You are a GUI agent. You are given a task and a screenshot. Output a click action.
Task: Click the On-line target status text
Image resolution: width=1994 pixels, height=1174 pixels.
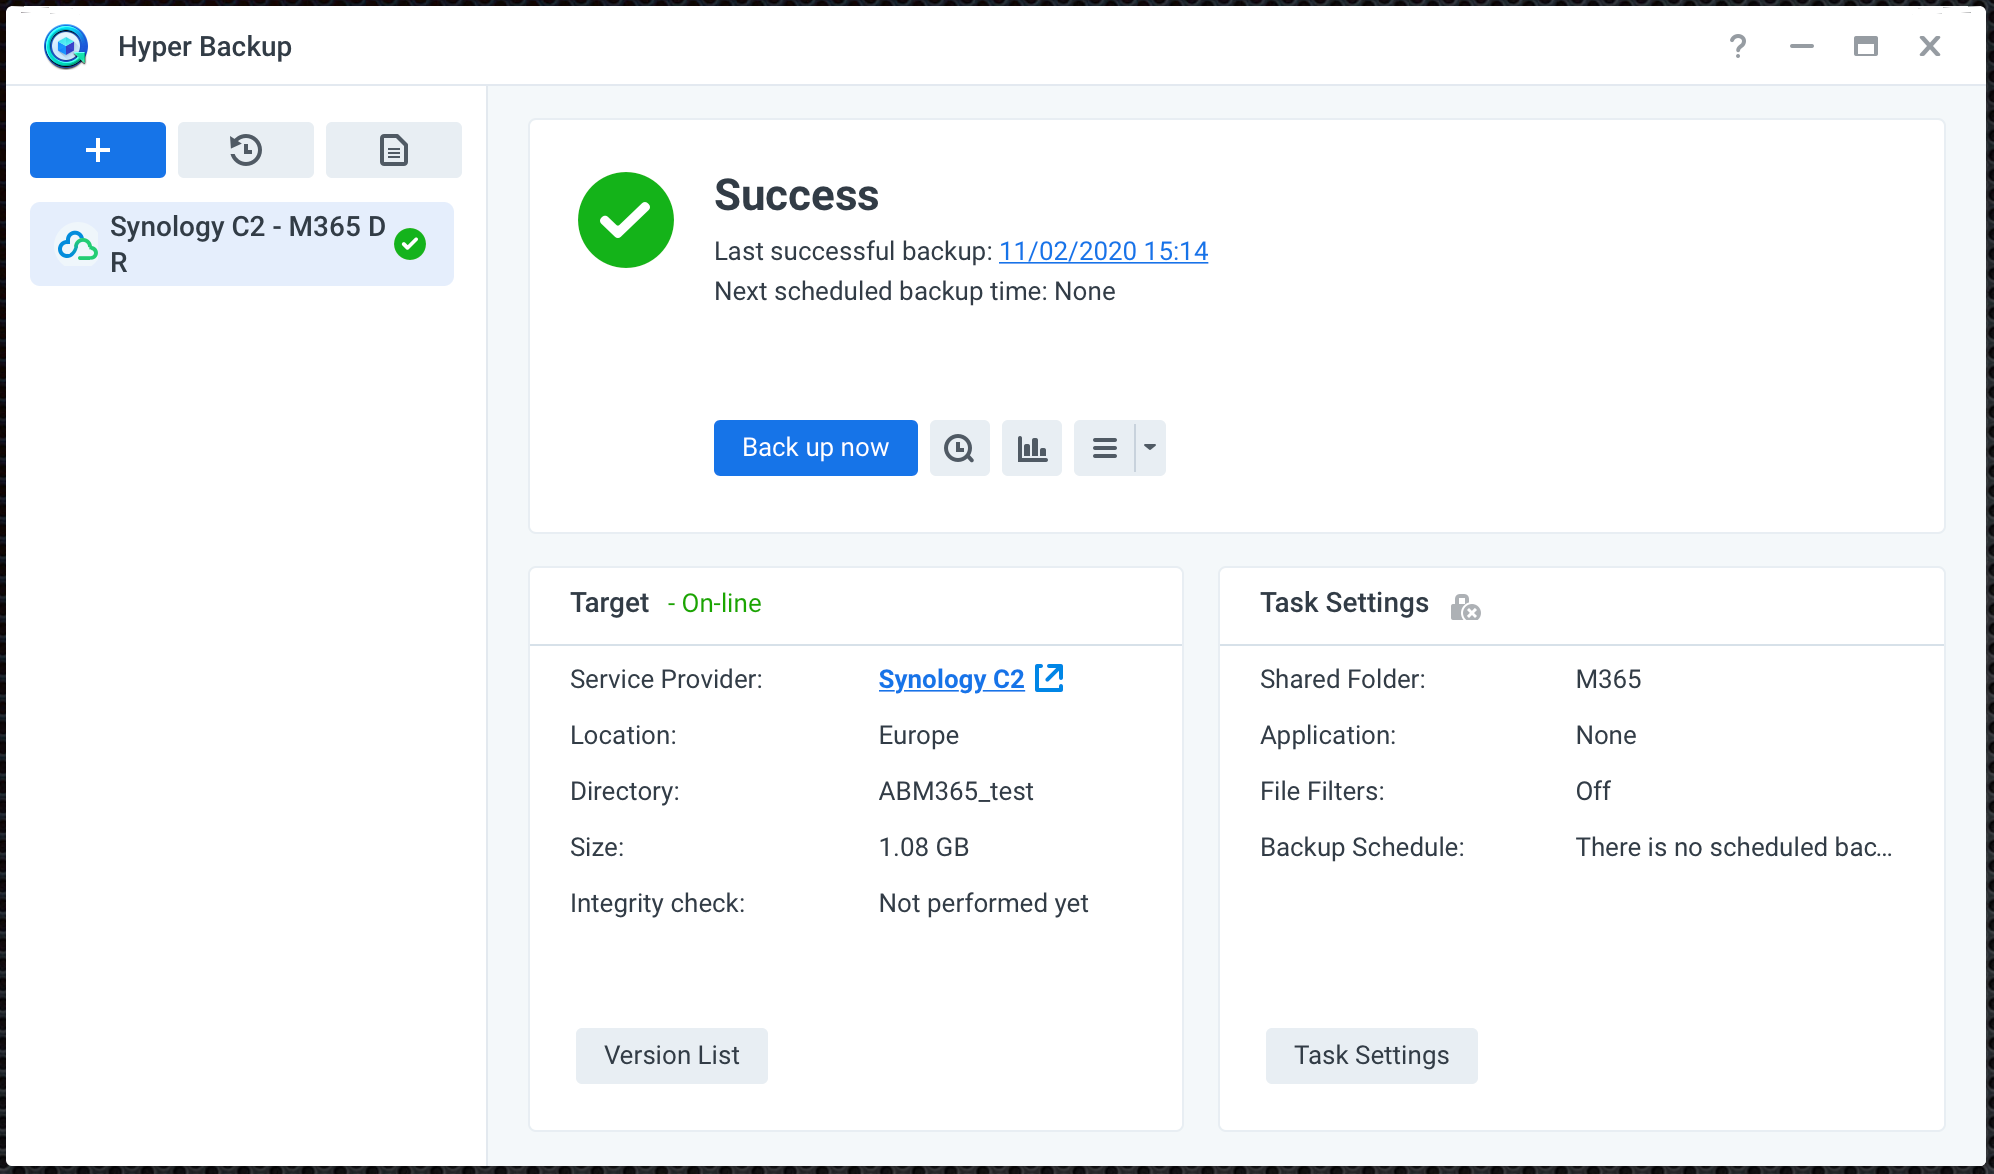coord(714,603)
